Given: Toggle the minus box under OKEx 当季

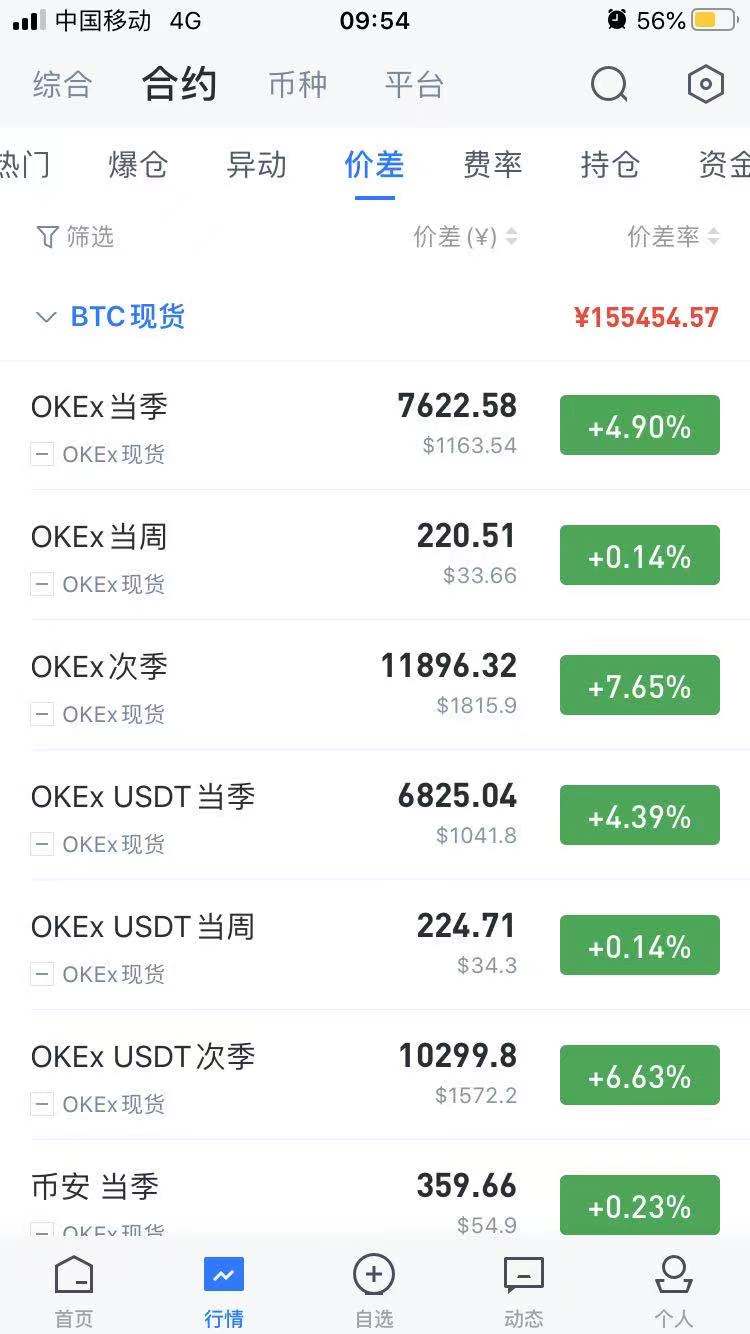Looking at the screenshot, I should pos(42,455).
